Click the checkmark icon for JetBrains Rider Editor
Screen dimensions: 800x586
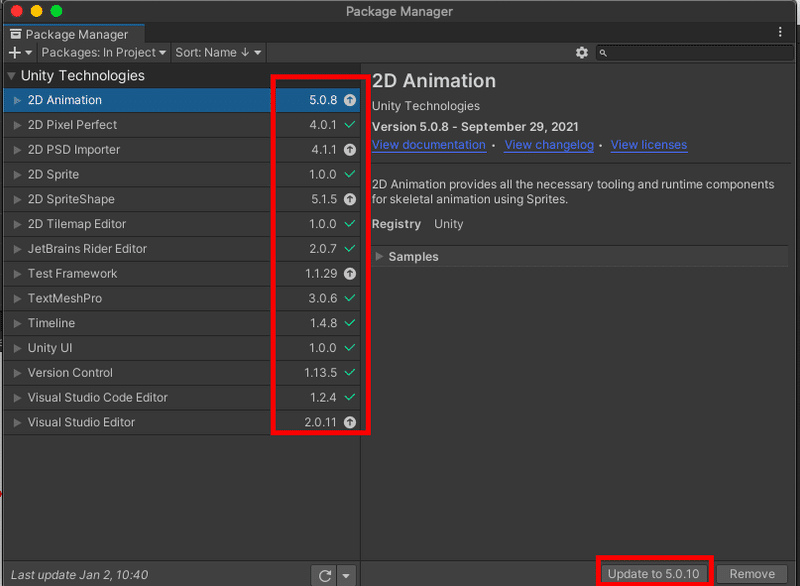(x=349, y=248)
